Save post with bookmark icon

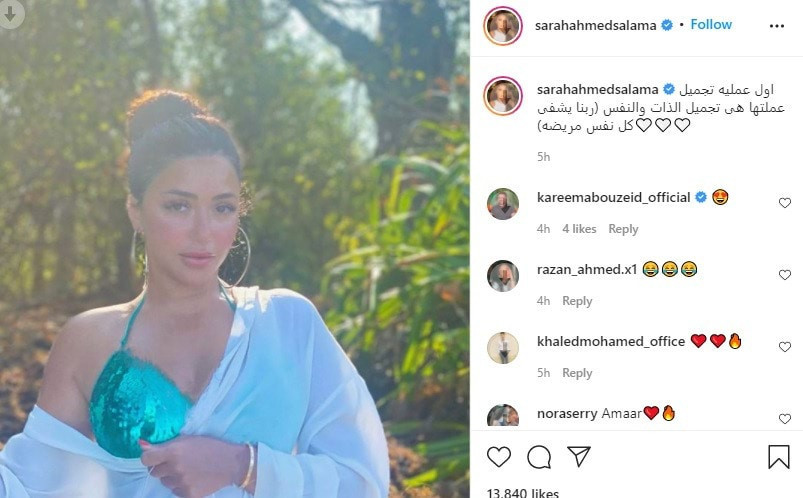click(x=778, y=456)
